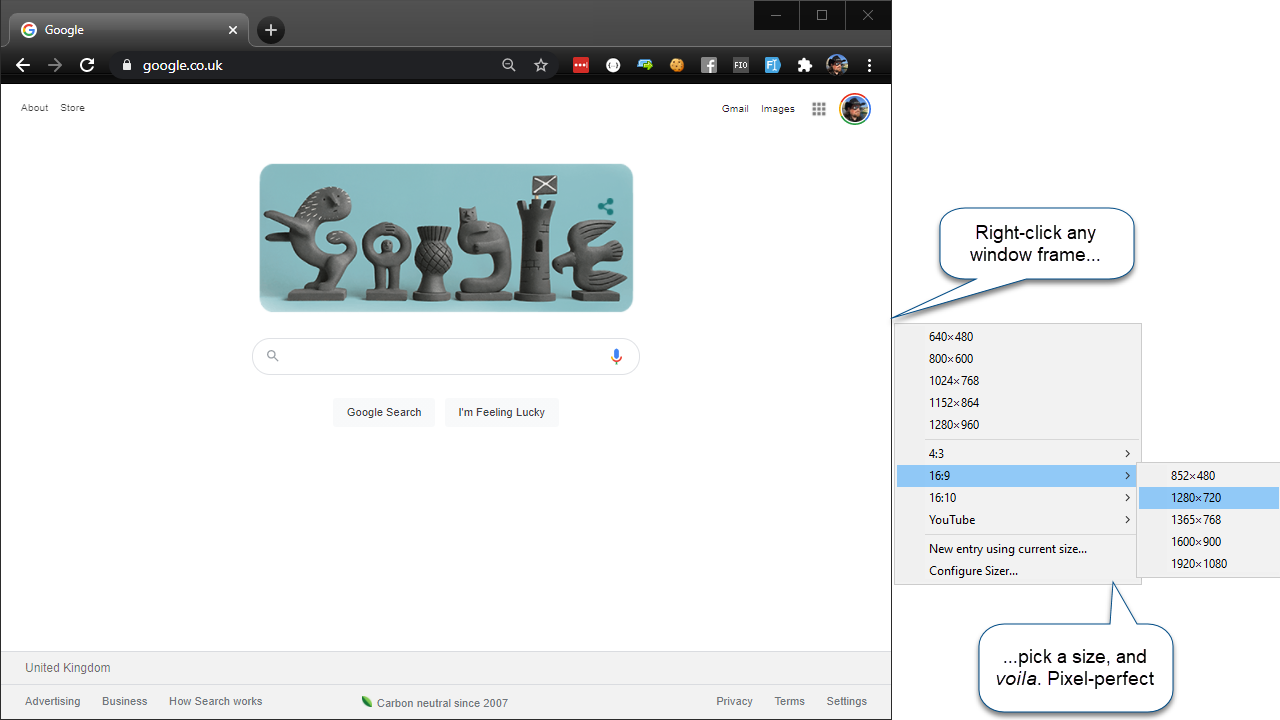Screen dimensions: 1280x720
Task: Open the Store link
Action: [73, 108]
